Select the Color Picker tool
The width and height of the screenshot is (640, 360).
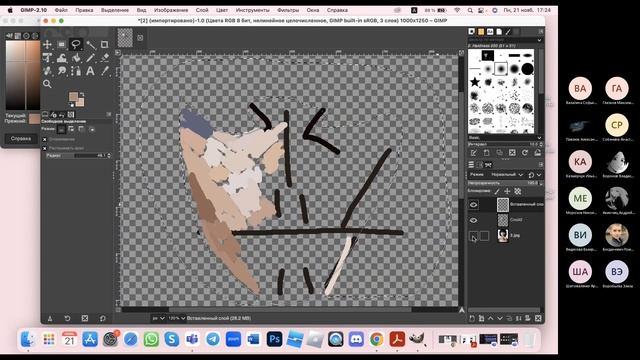[x=104, y=71]
